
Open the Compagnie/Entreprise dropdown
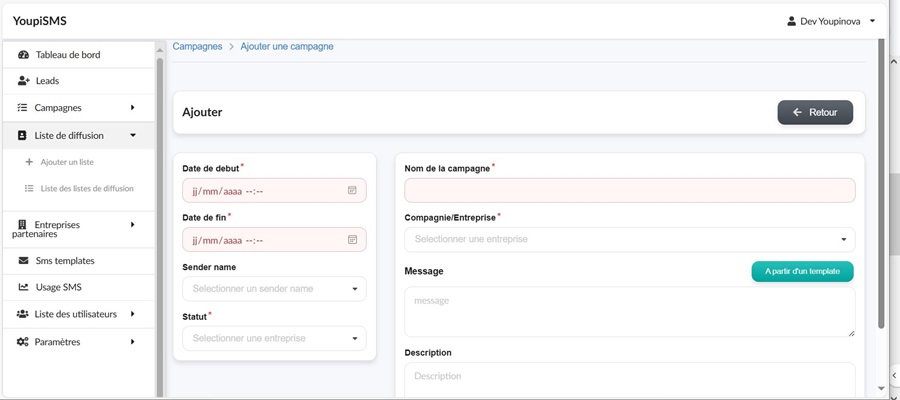[x=630, y=239]
